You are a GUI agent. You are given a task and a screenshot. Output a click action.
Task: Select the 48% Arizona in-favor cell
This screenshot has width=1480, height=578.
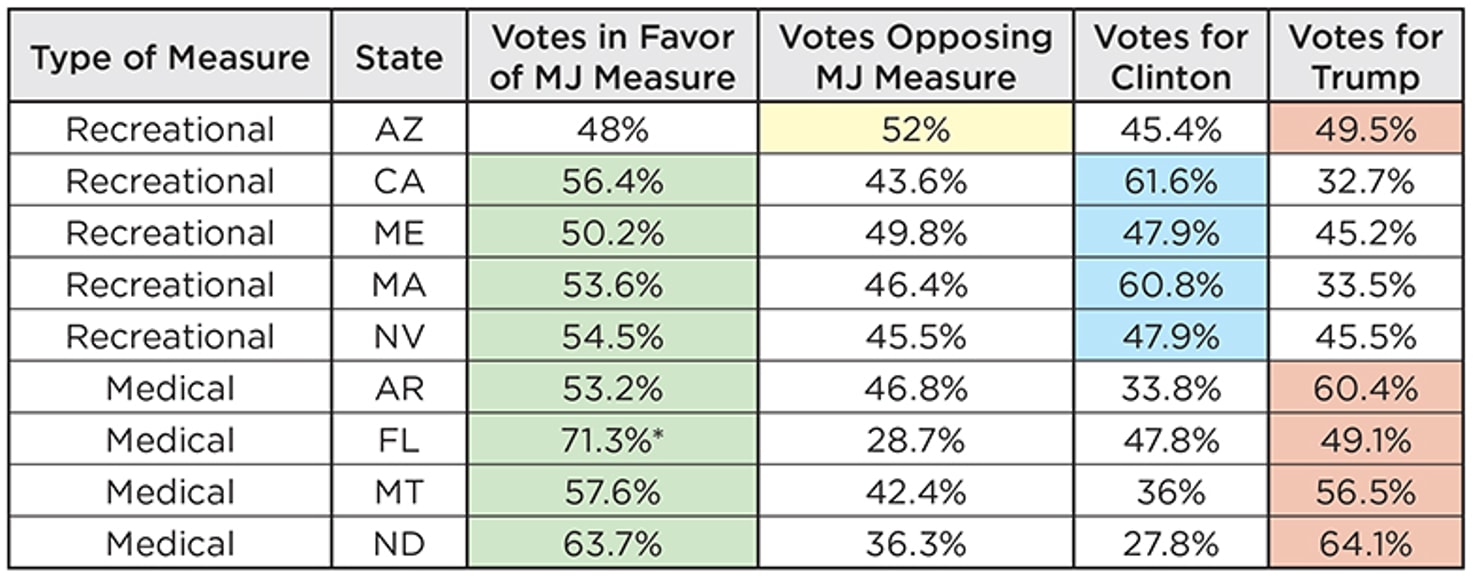[x=613, y=130]
